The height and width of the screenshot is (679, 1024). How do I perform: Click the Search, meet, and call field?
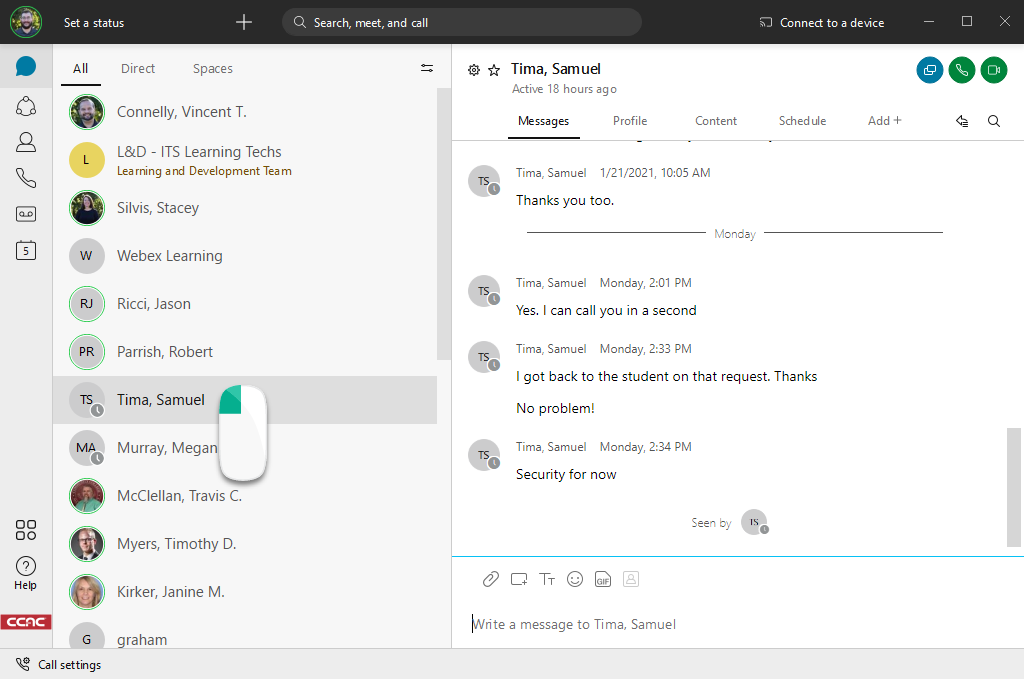(x=462, y=22)
